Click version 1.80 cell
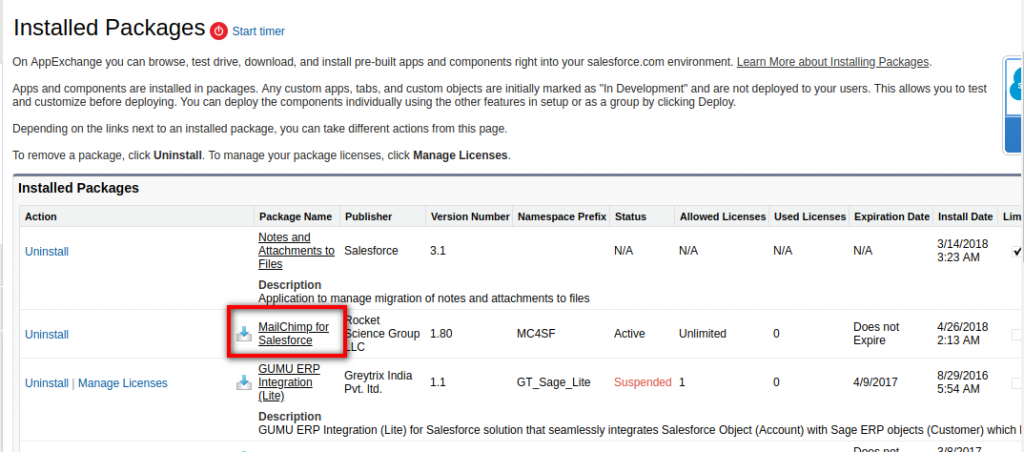 click(x=441, y=334)
